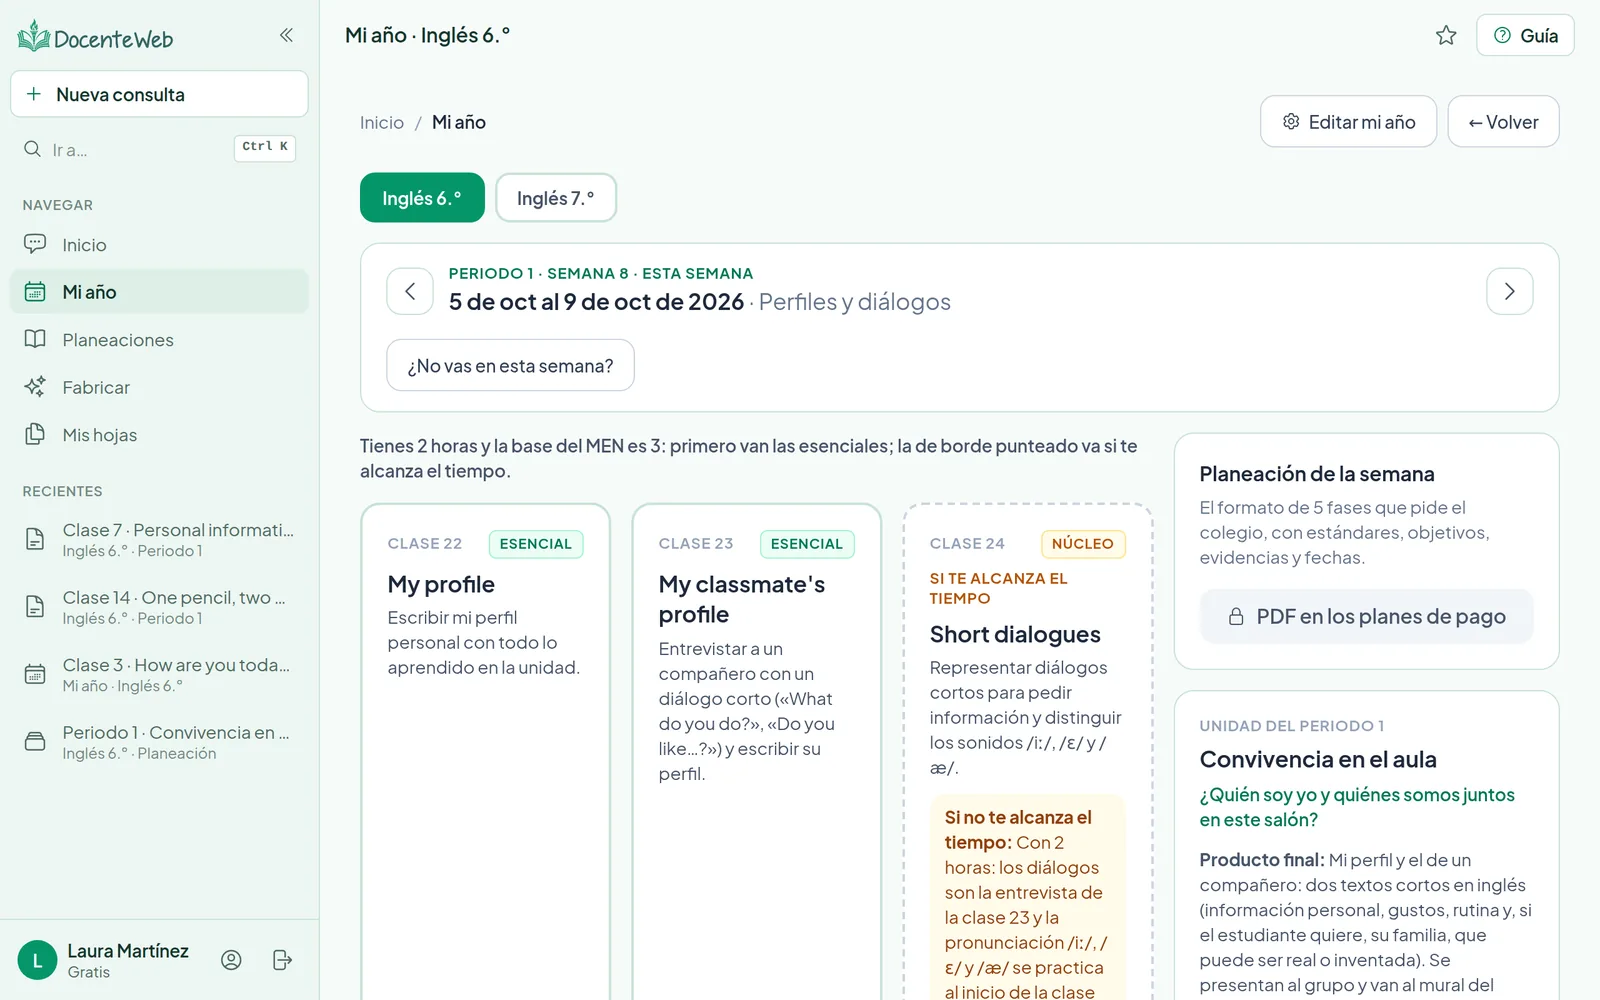Switch to the Inglés 7.° tab
1600x1000 pixels.
pos(556,198)
